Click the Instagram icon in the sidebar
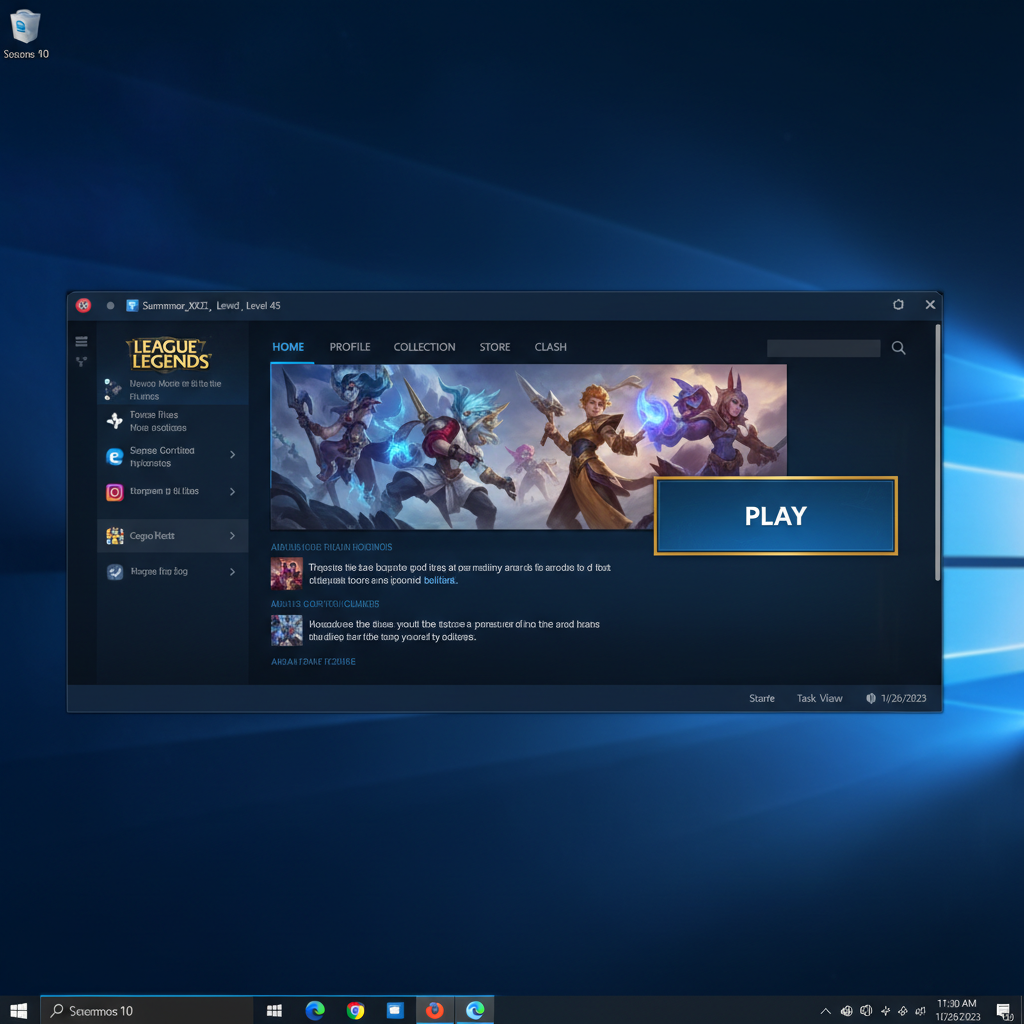Screen dimensions: 1024x1024 pos(116,493)
